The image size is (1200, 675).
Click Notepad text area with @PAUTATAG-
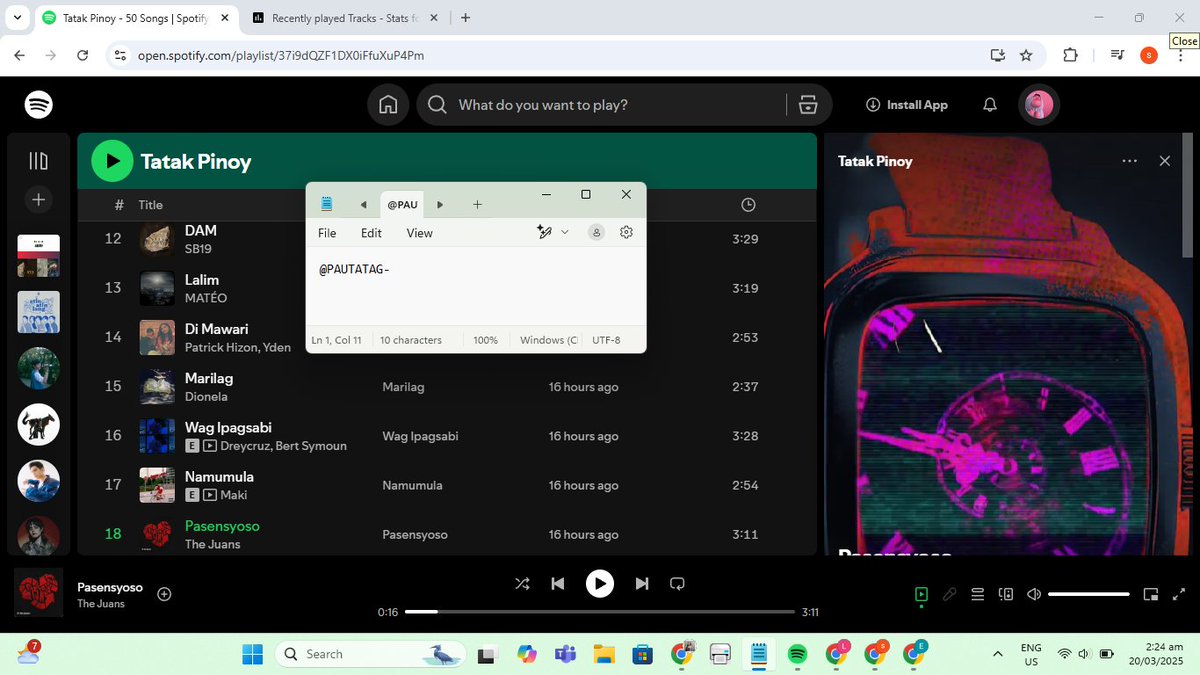click(475, 288)
